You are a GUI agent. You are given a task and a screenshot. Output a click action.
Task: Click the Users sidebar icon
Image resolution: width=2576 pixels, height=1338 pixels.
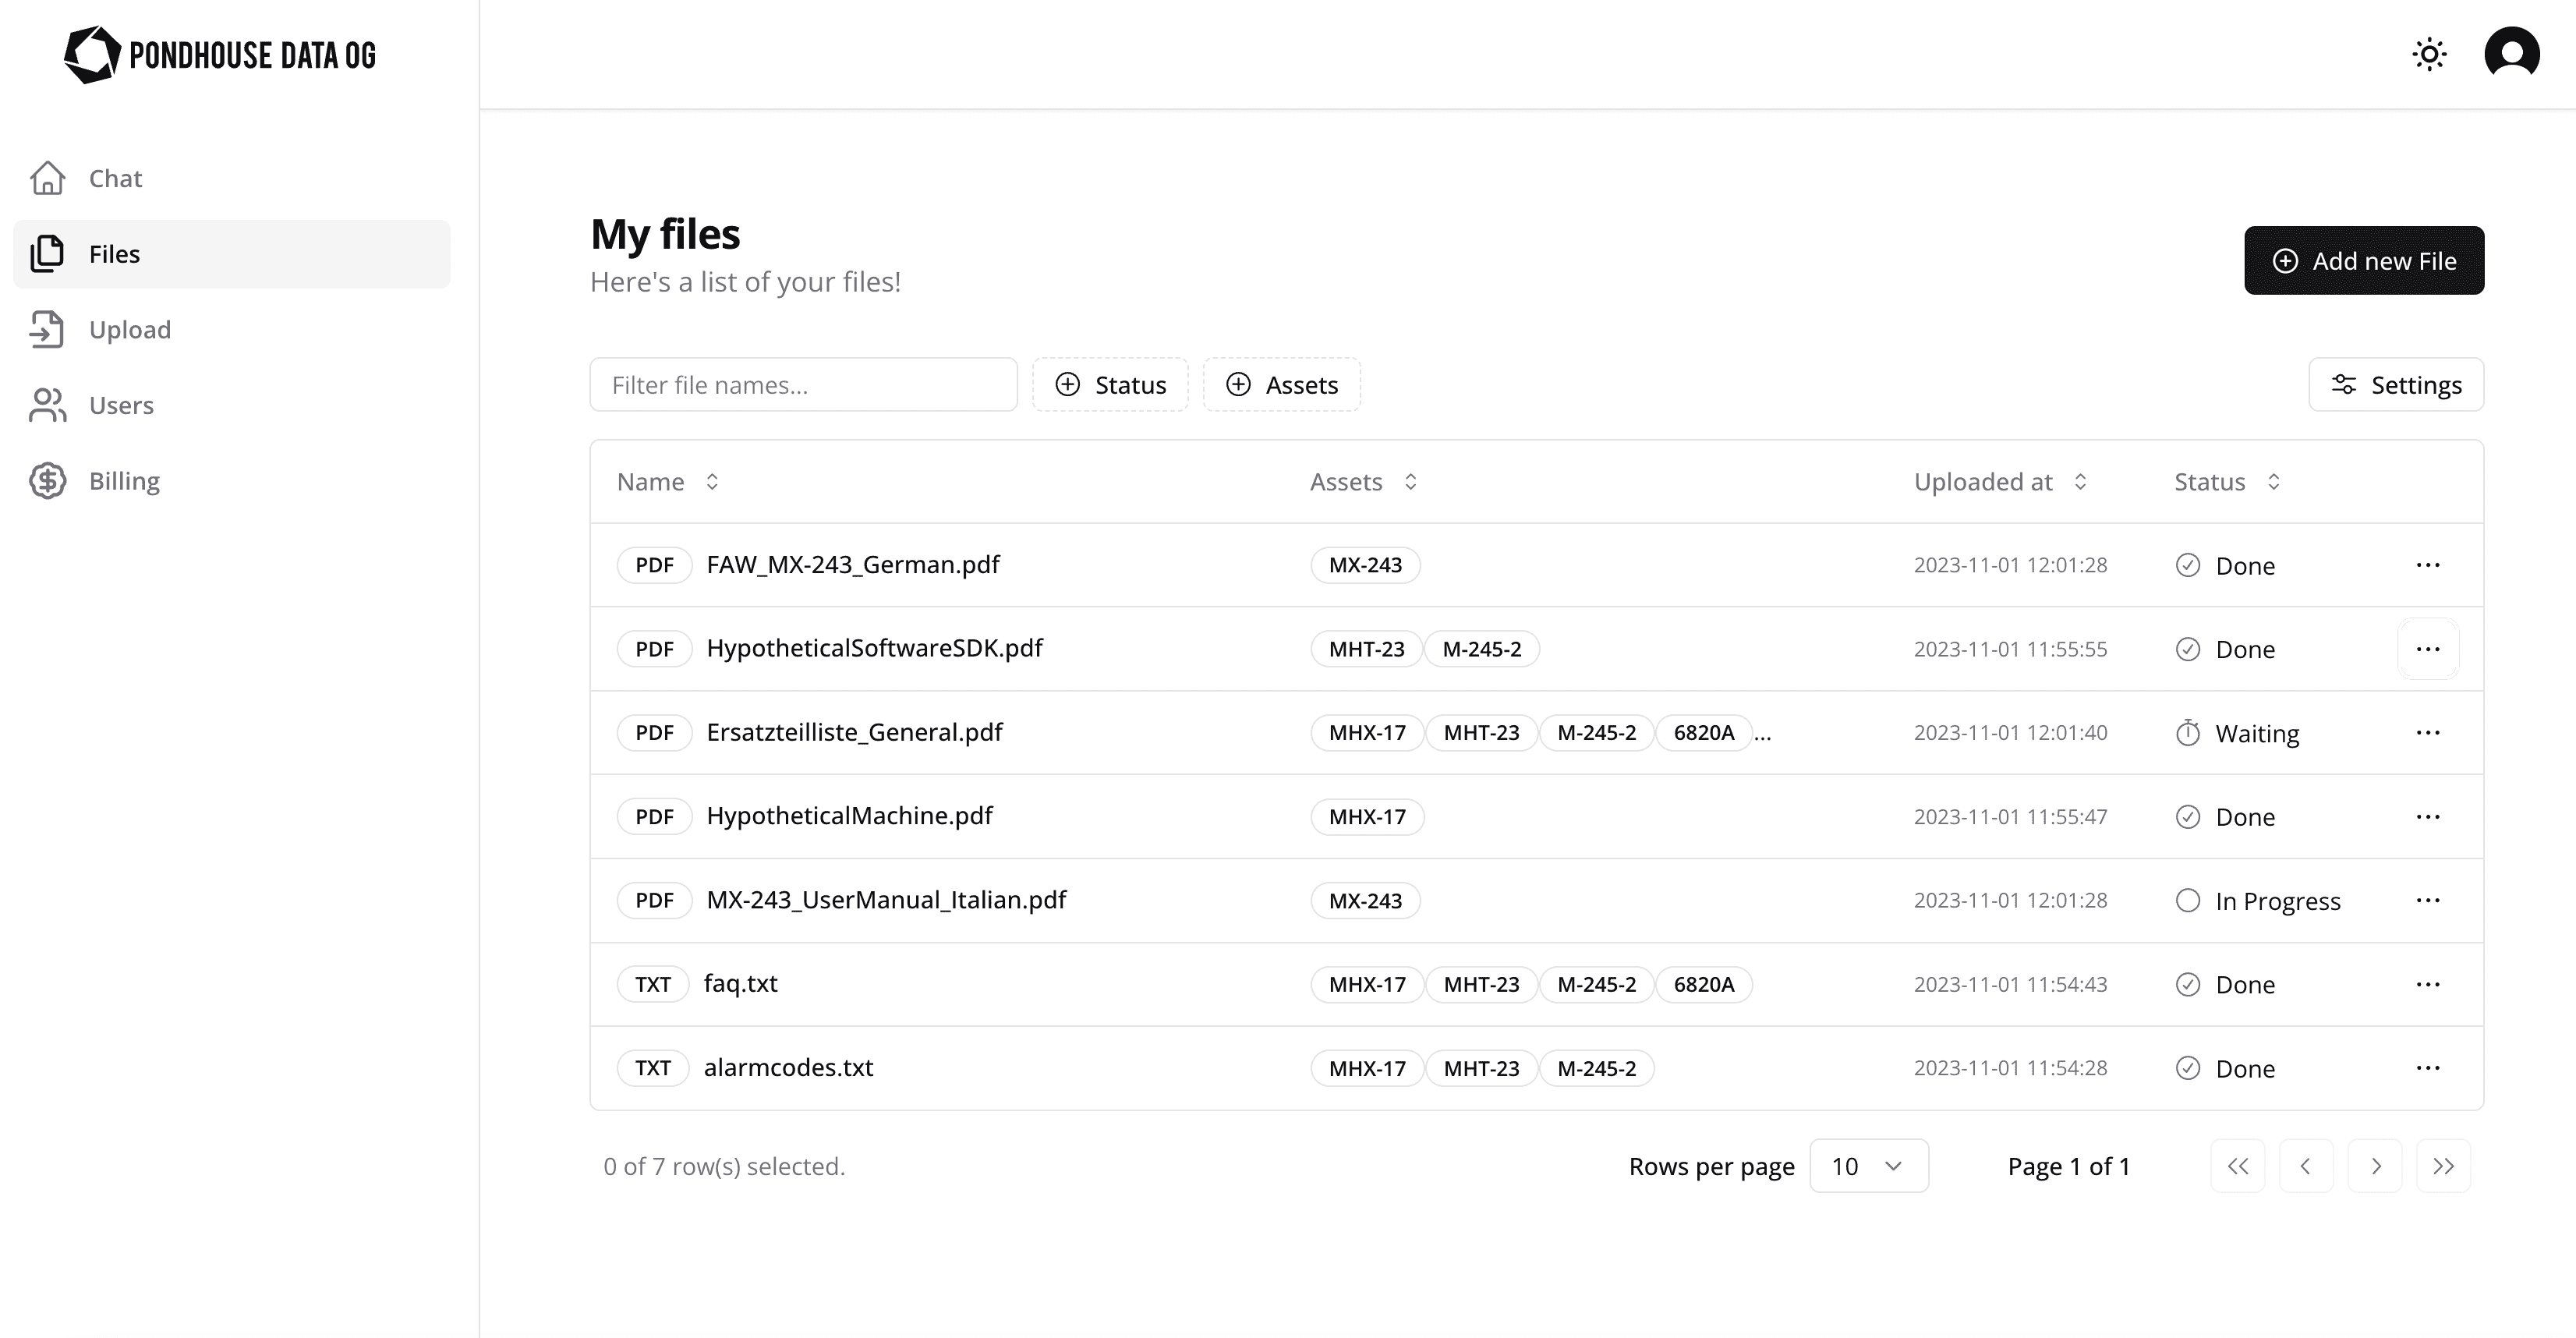(46, 404)
